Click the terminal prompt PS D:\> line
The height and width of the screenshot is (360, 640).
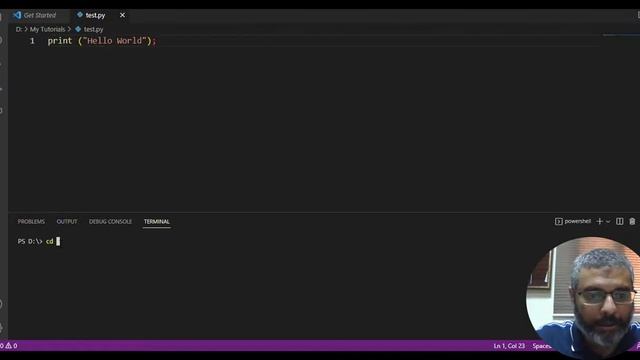30,242
